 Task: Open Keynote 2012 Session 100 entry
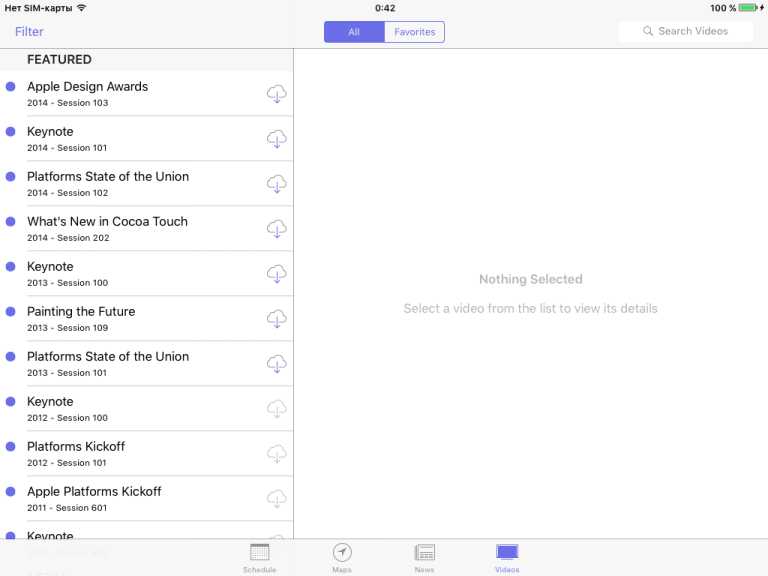click(x=146, y=409)
